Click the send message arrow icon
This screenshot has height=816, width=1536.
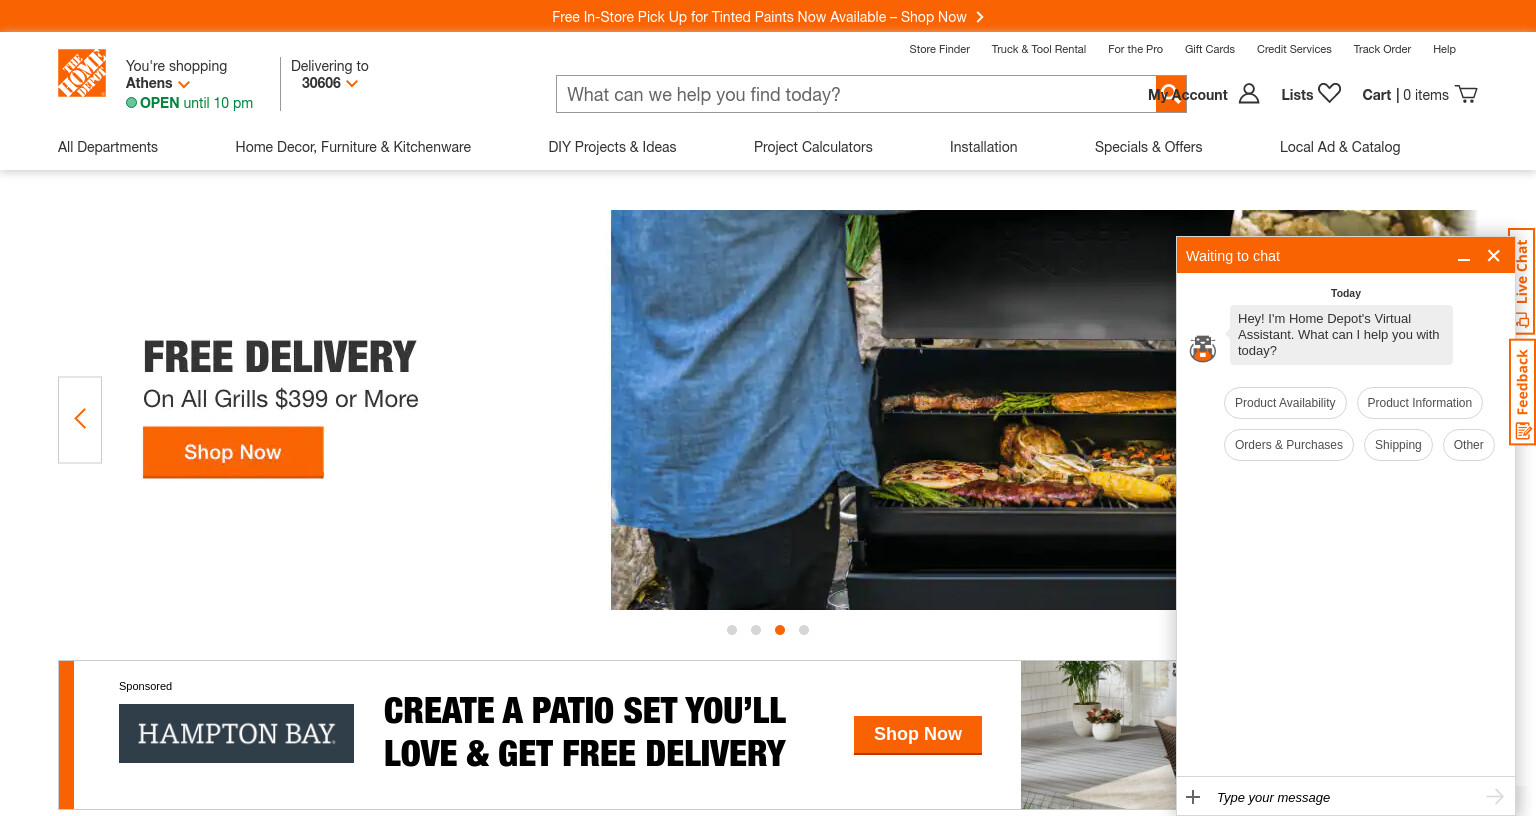pyautogui.click(x=1495, y=796)
